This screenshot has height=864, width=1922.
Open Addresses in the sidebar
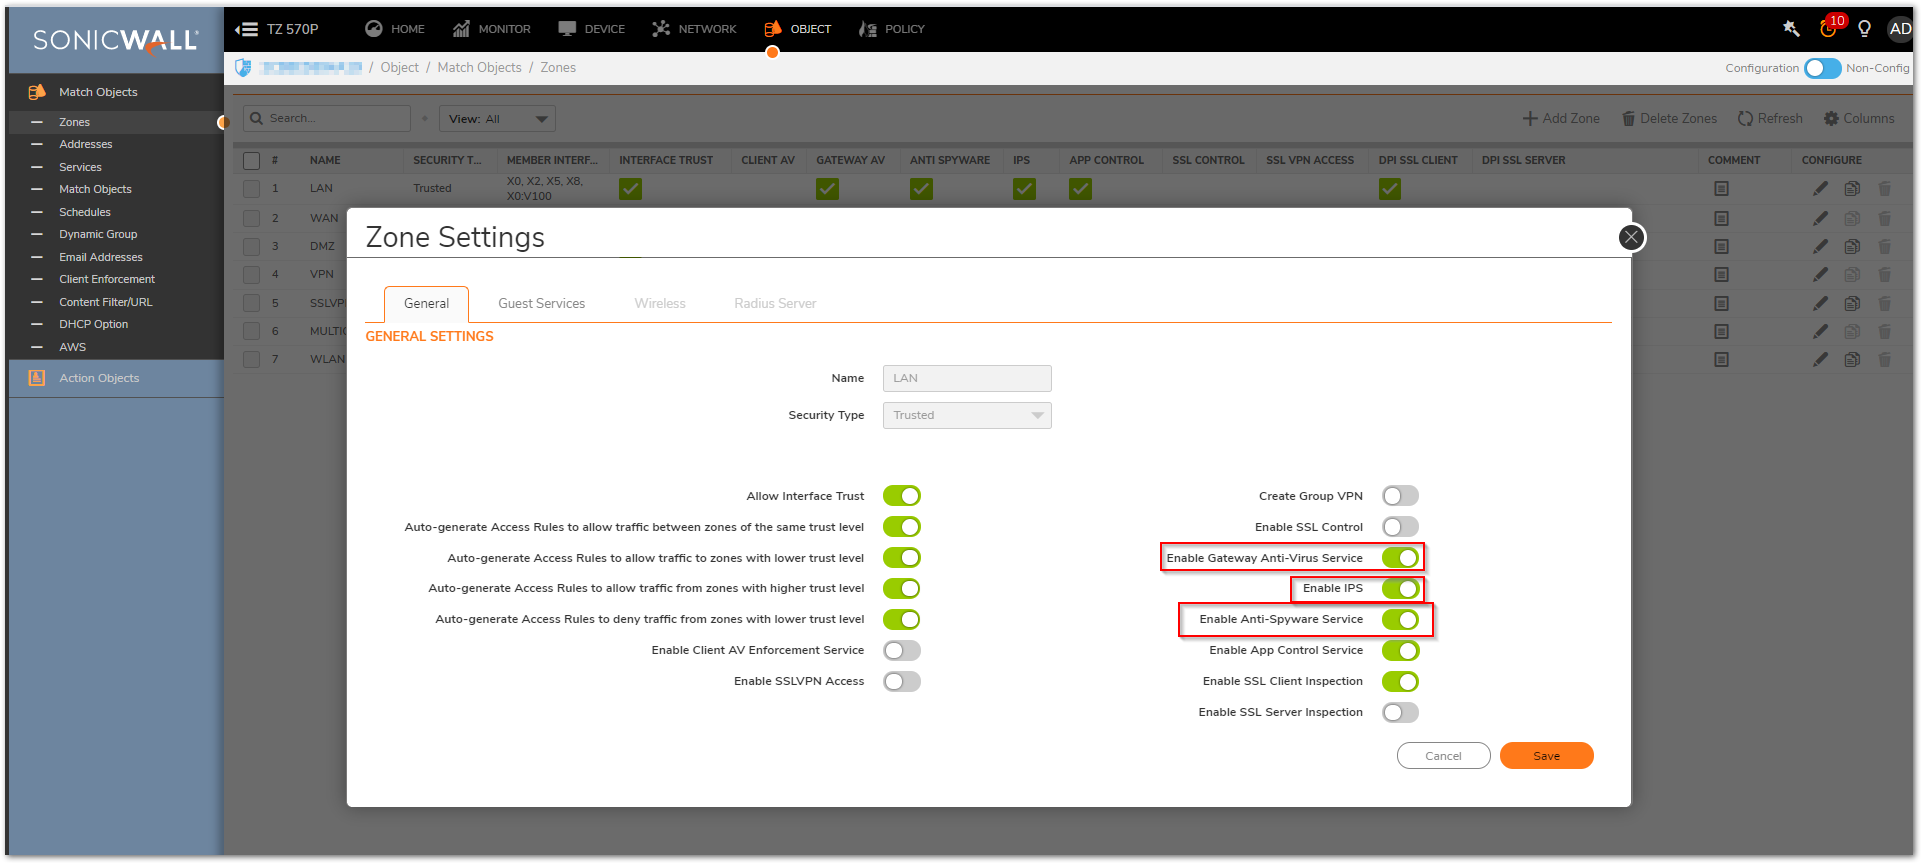point(85,144)
